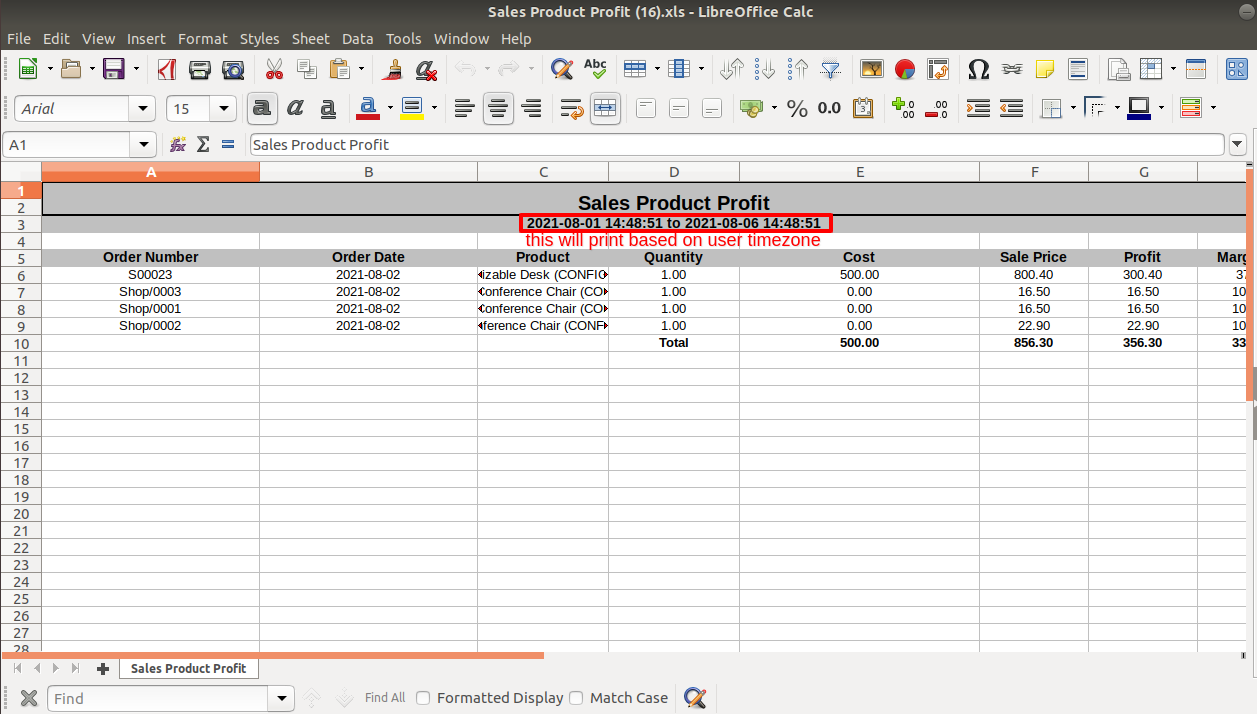The height and width of the screenshot is (714, 1257).
Task: Open the Sheet menu
Action: [310, 39]
